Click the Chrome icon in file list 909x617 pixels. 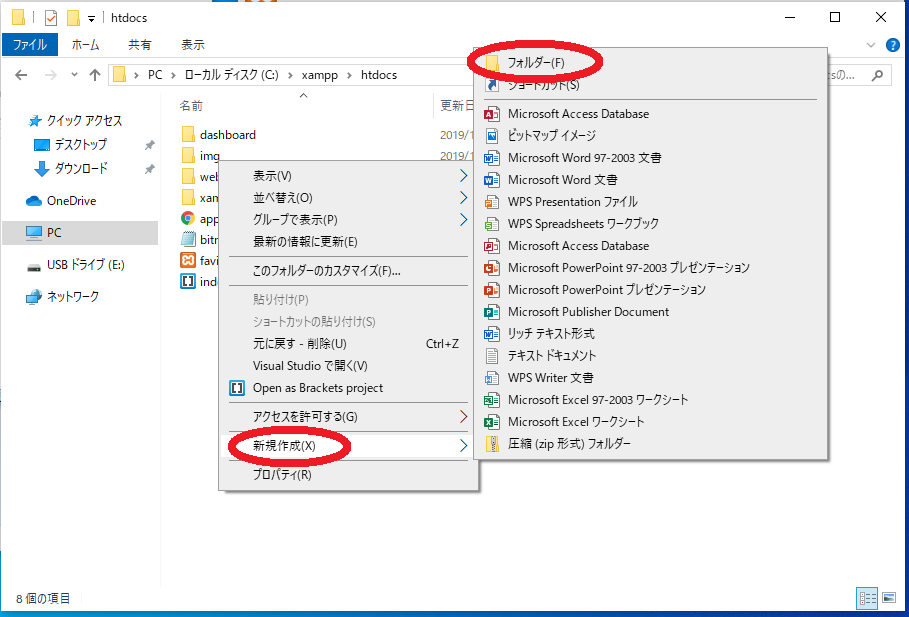click(x=188, y=219)
